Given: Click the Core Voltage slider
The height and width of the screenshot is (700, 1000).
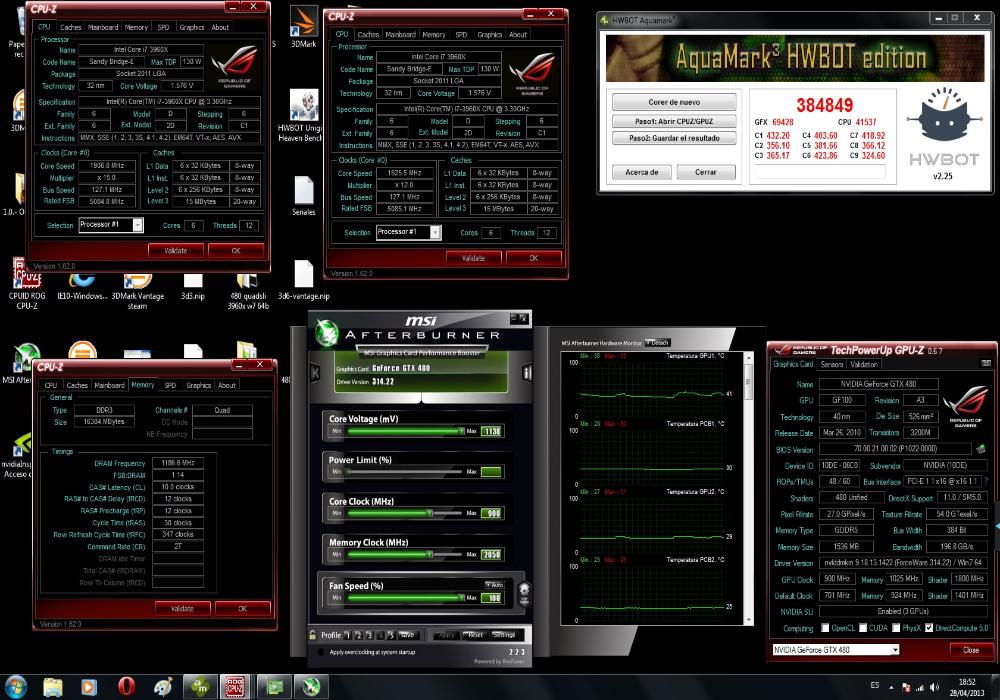Looking at the screenshot, I should click(x=406, y=432).
